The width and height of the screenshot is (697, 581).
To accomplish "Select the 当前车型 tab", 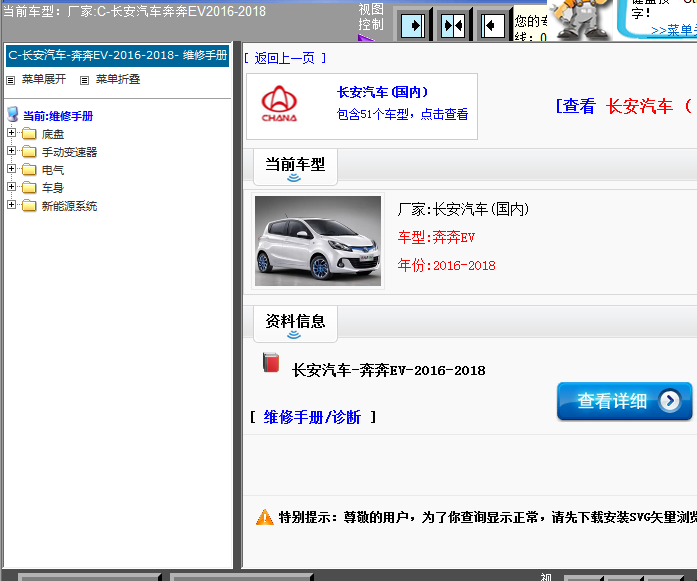I will point(295,167).
